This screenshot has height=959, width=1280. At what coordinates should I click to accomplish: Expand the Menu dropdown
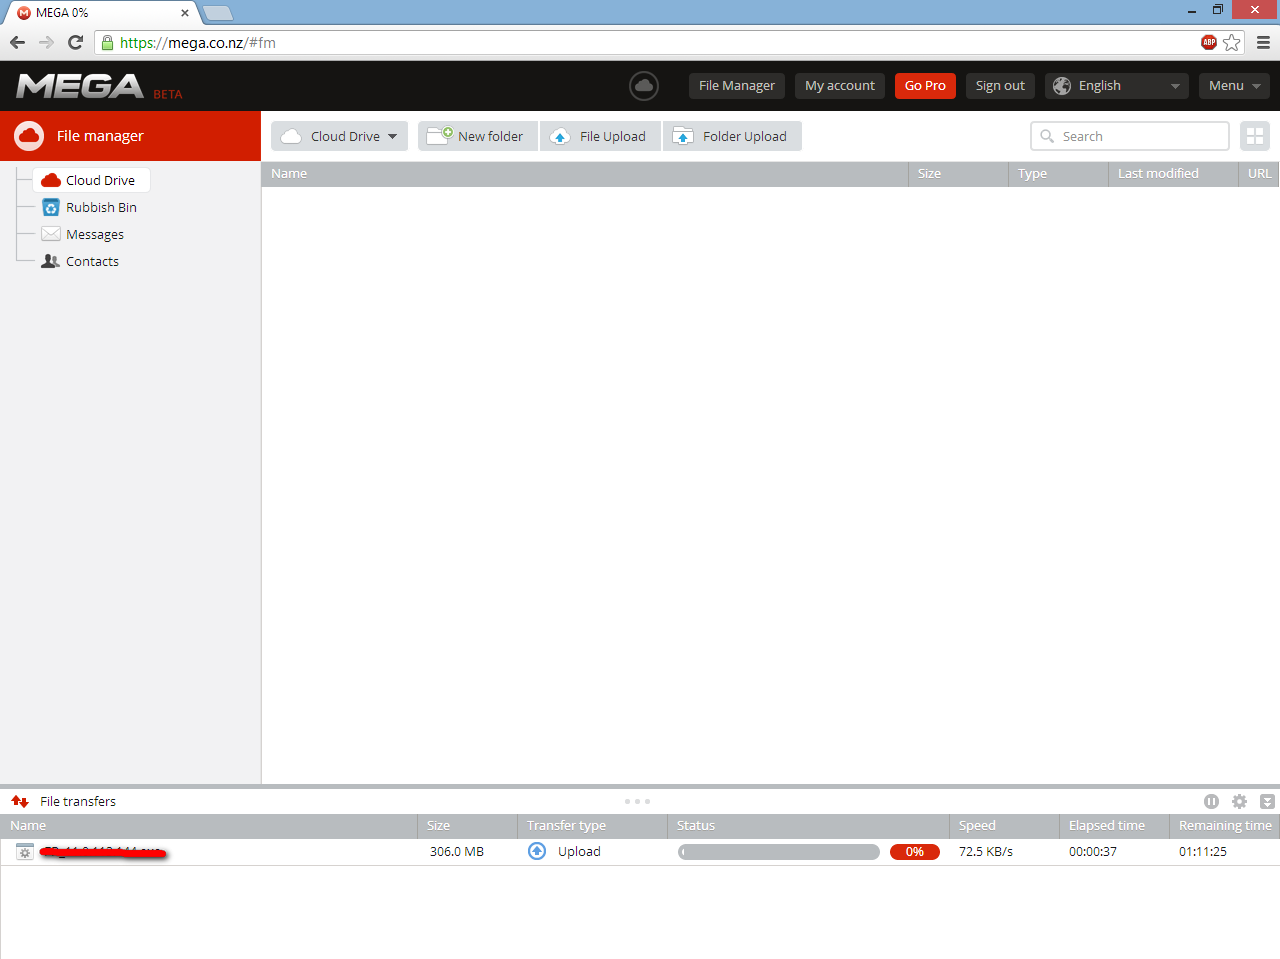[x=1234, y=86]
